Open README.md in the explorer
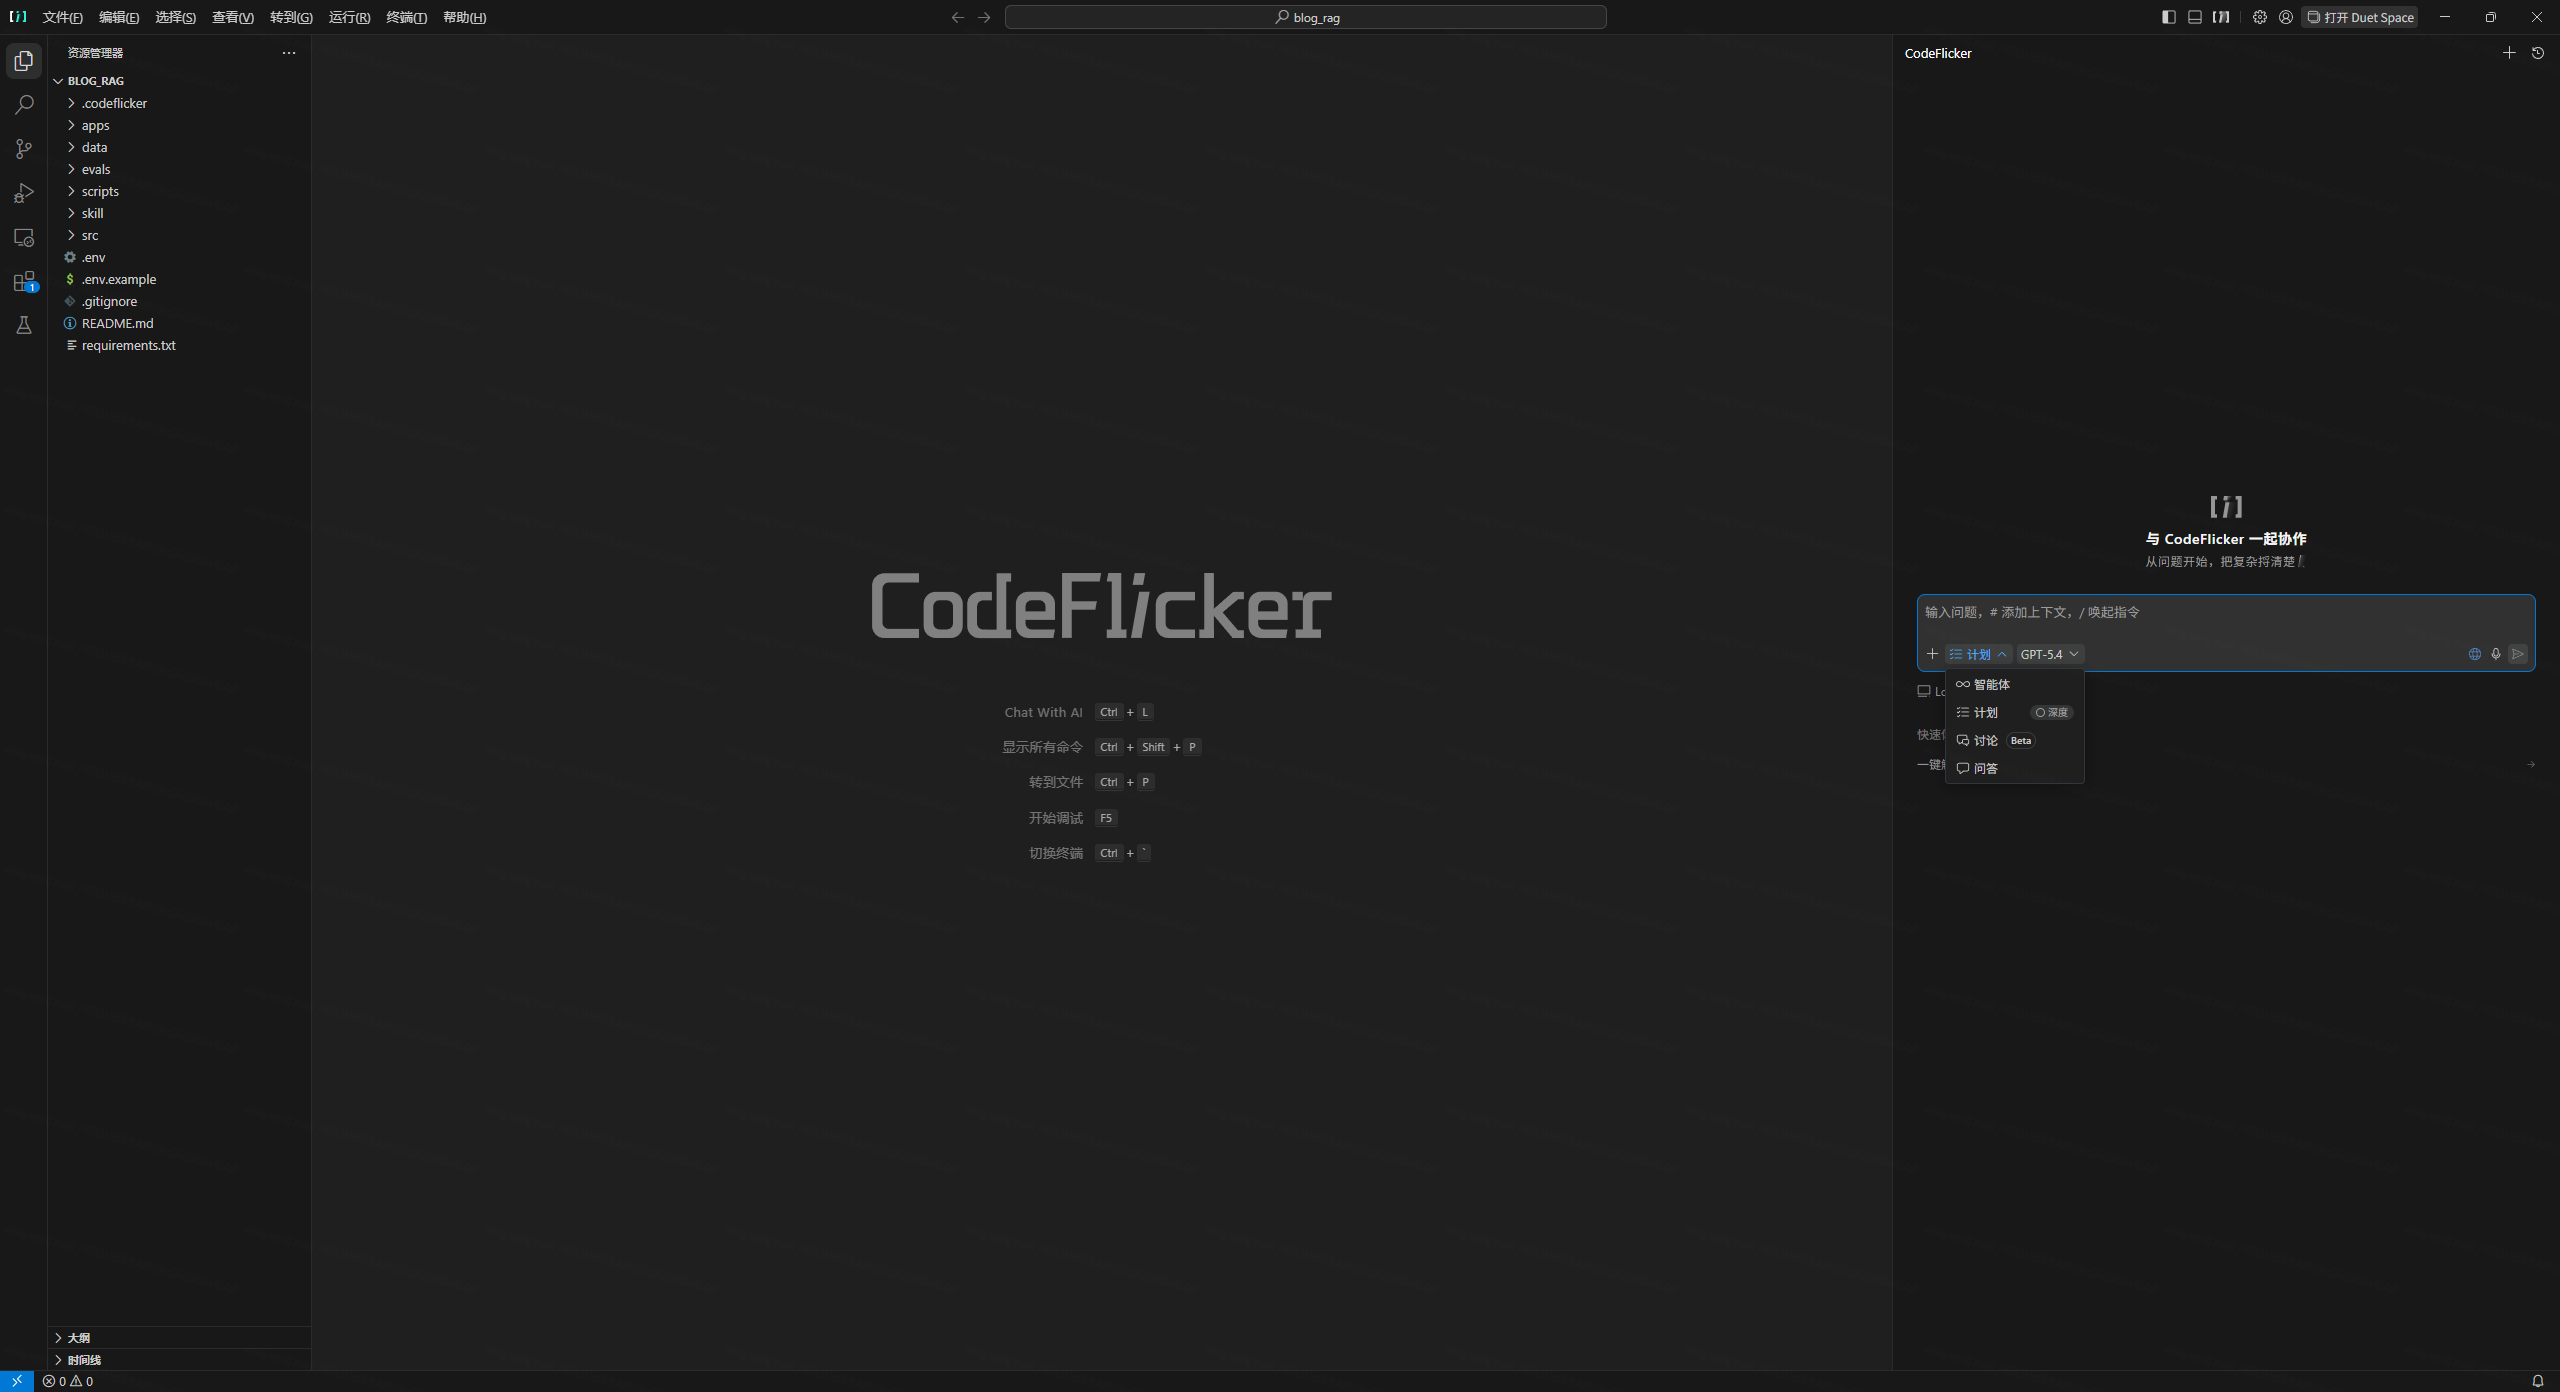This screenshot has width=2560, height=1392. click(117, 323)
